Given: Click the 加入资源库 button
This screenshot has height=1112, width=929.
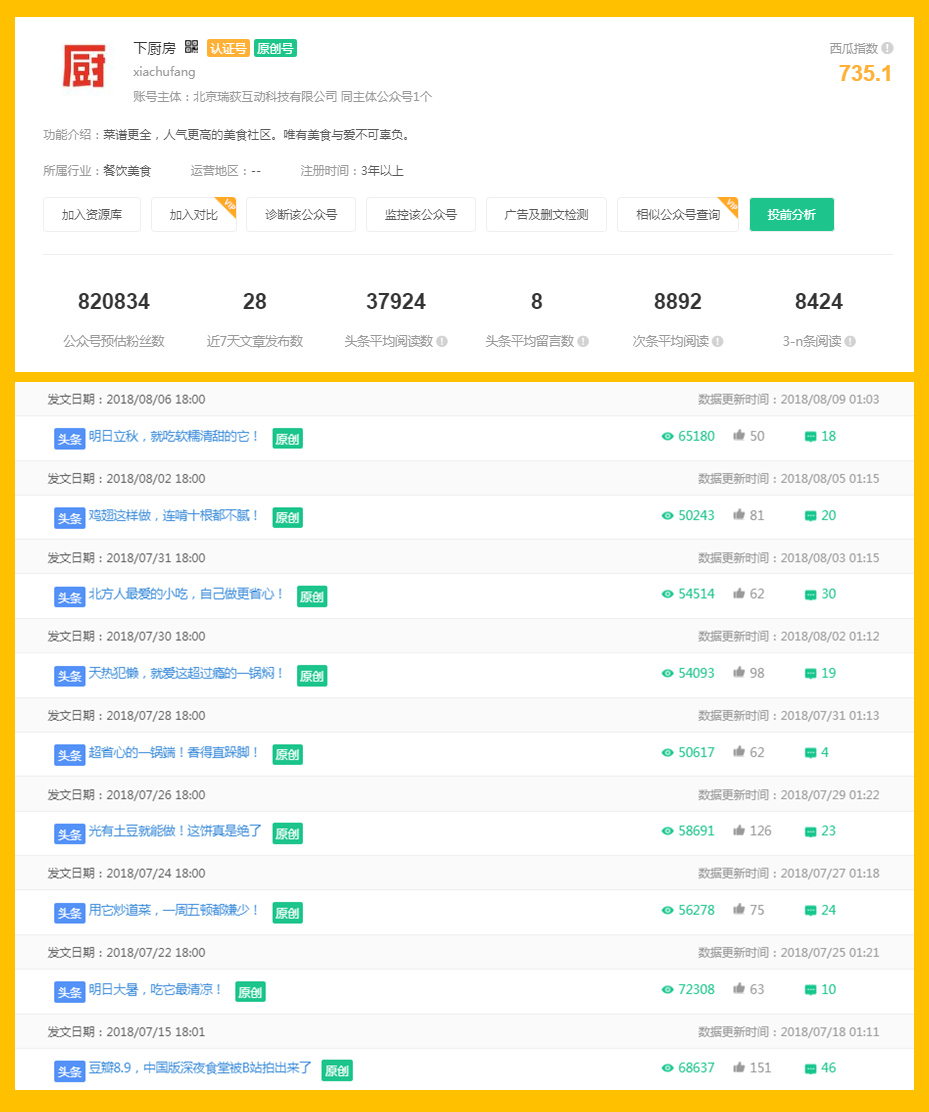Looking at the screenshot, I should pyautogui.click(x=92, y=215).
